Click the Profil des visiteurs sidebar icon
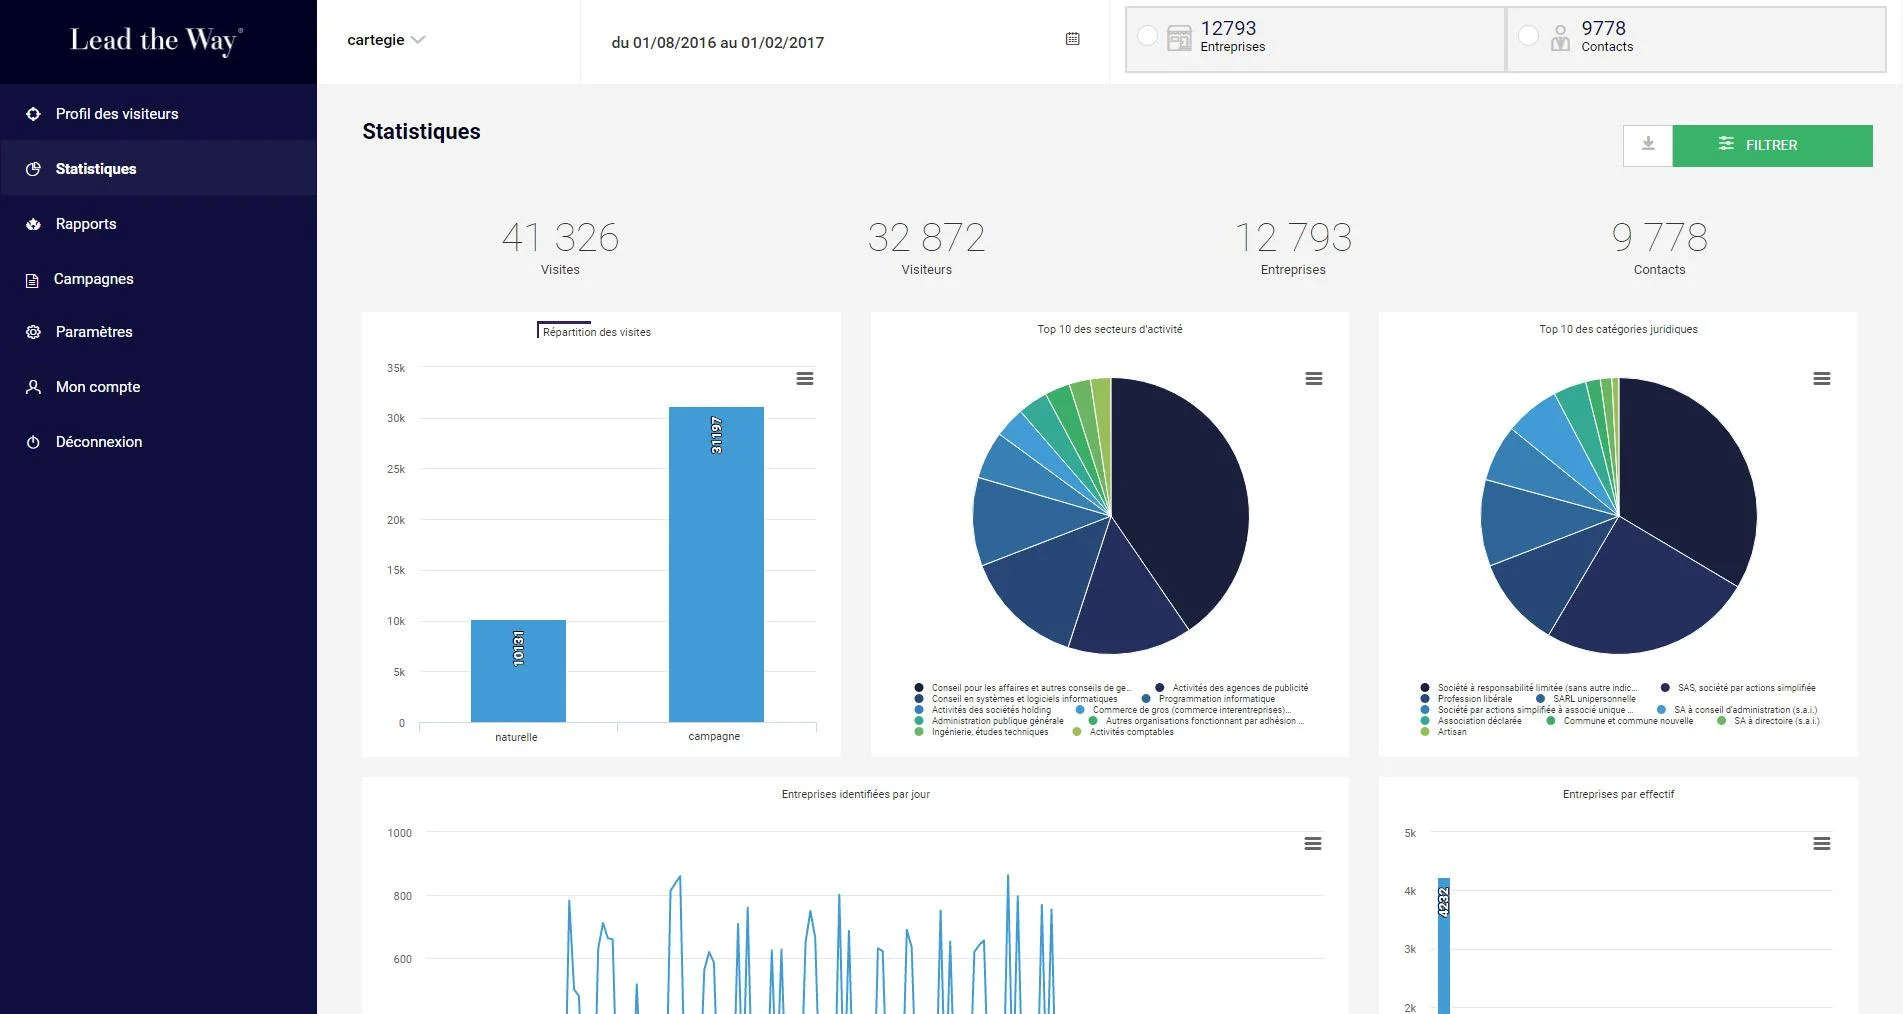 click(33, 114)
